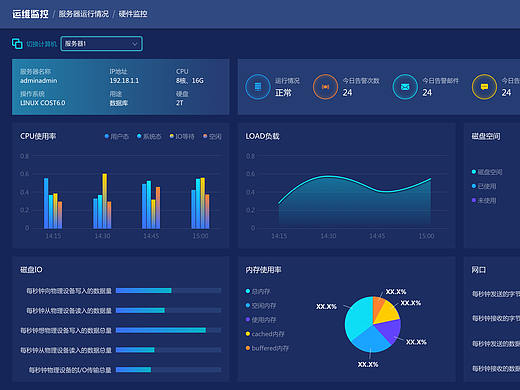Click the 每秒钟从物理设备读入的数据量 progress bar
The image size is (520, 390).
168,310
